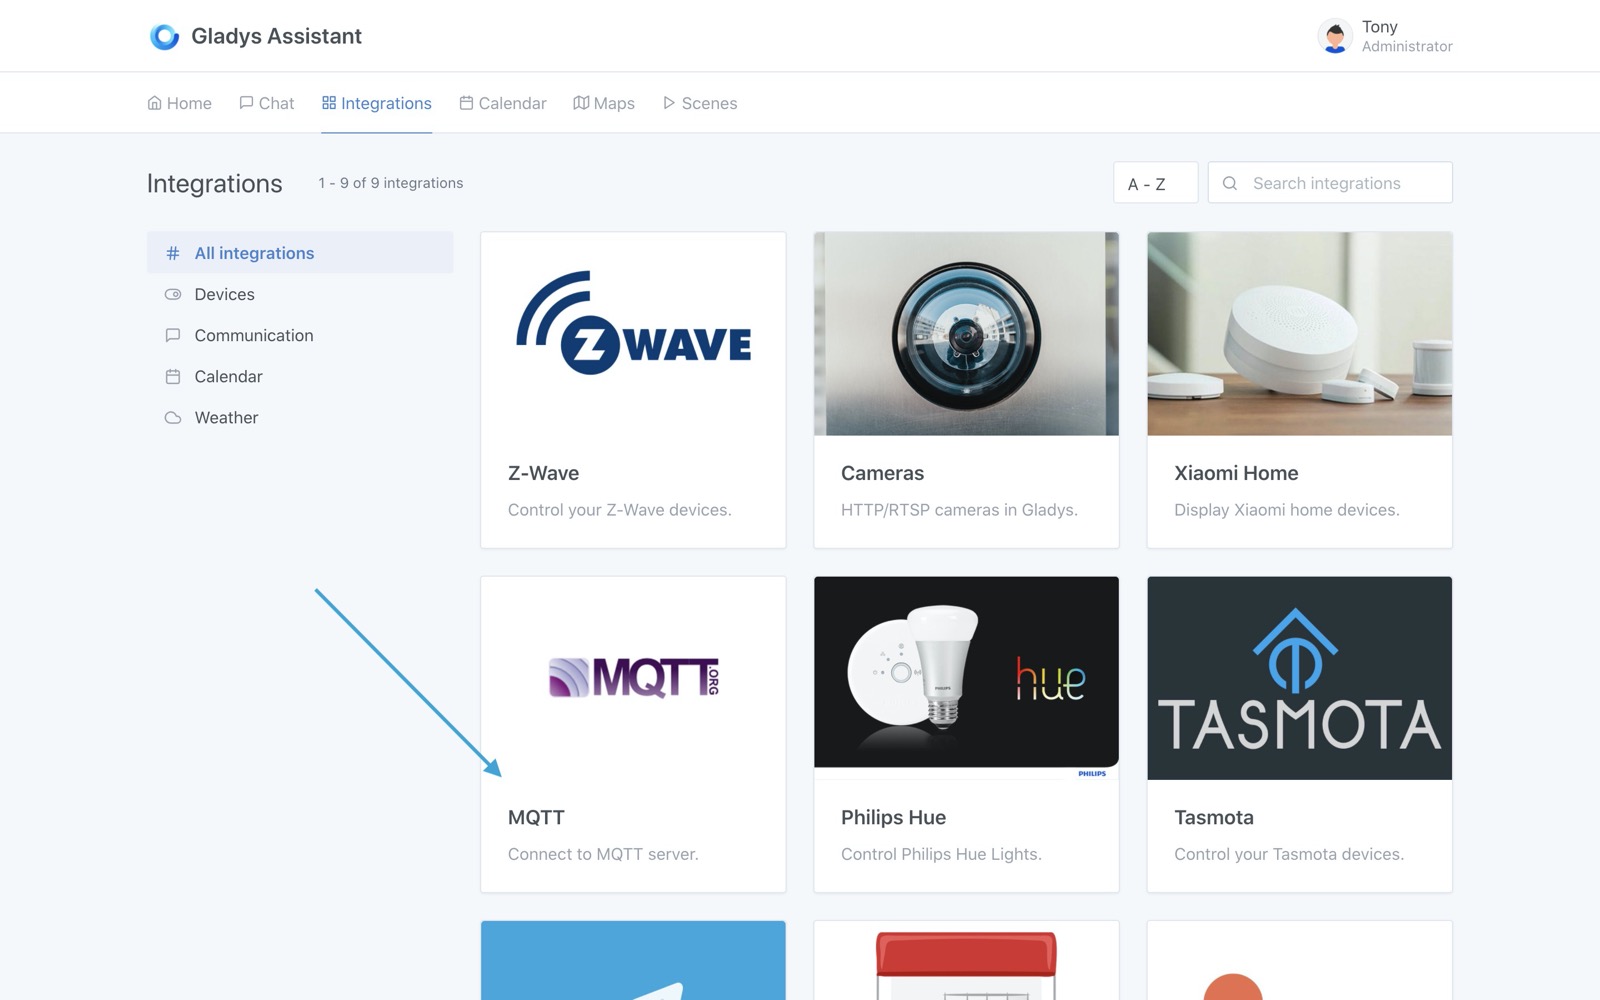Select the Maps icon in navigation
Image resolution: width=1600 pixels, height=1000 pixels.
(581, 102)
